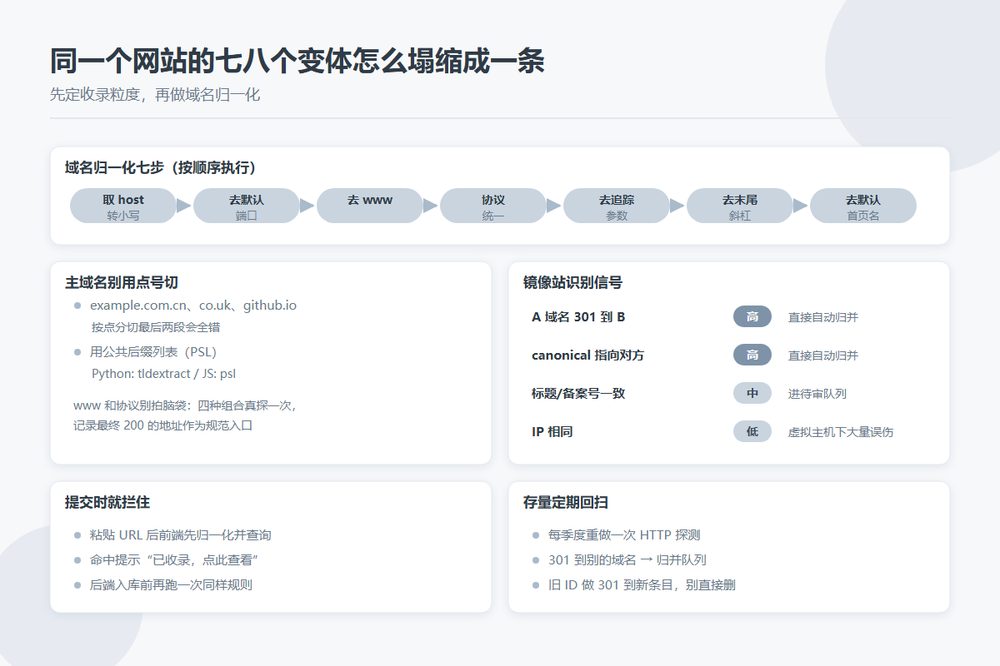The height and width of the screenshot is (666, 1000).
Task: Click the bullet 301 到别的域名 → 归并队列
Action: [x=627, y=560]
